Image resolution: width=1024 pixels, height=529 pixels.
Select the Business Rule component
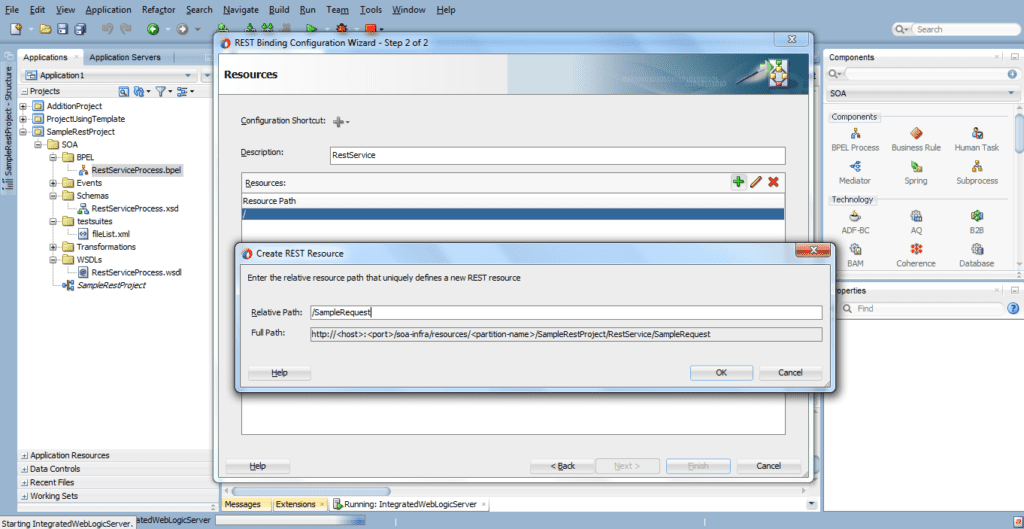point(916,140)
